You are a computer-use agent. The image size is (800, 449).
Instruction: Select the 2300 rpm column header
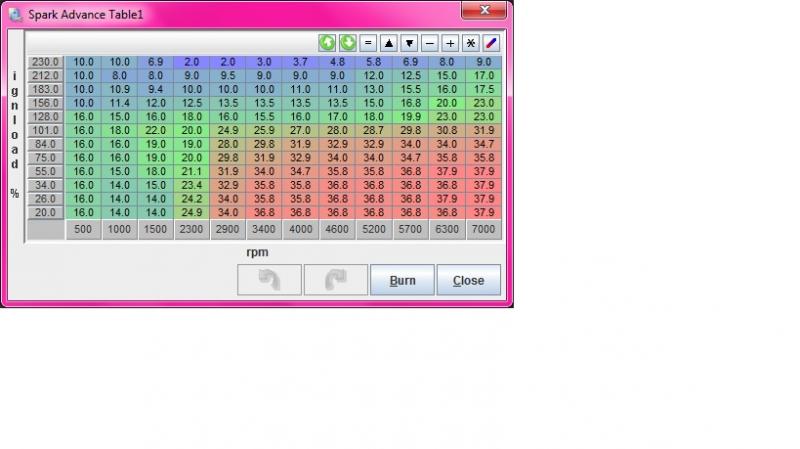(x=192, y=230)
